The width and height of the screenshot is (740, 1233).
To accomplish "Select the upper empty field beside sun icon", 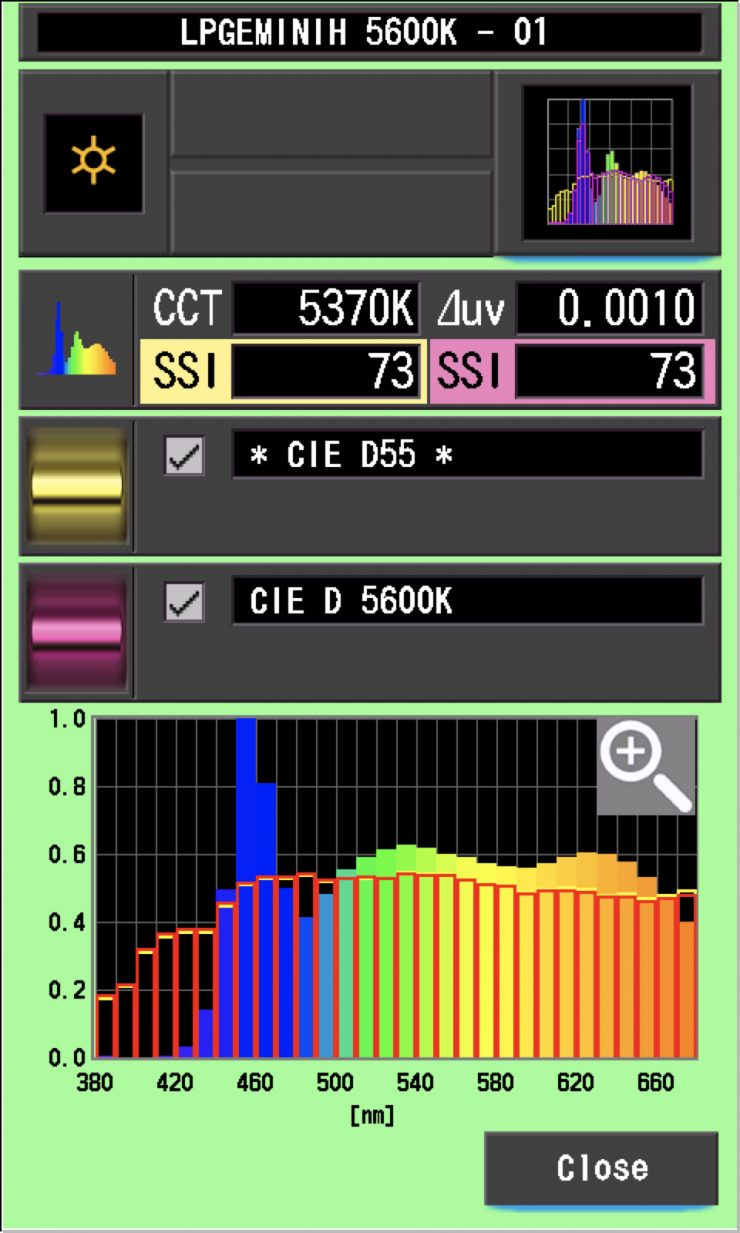I will point(331,114).
